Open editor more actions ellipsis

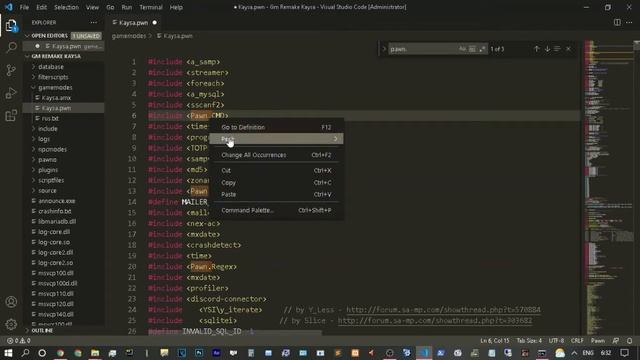629,22
